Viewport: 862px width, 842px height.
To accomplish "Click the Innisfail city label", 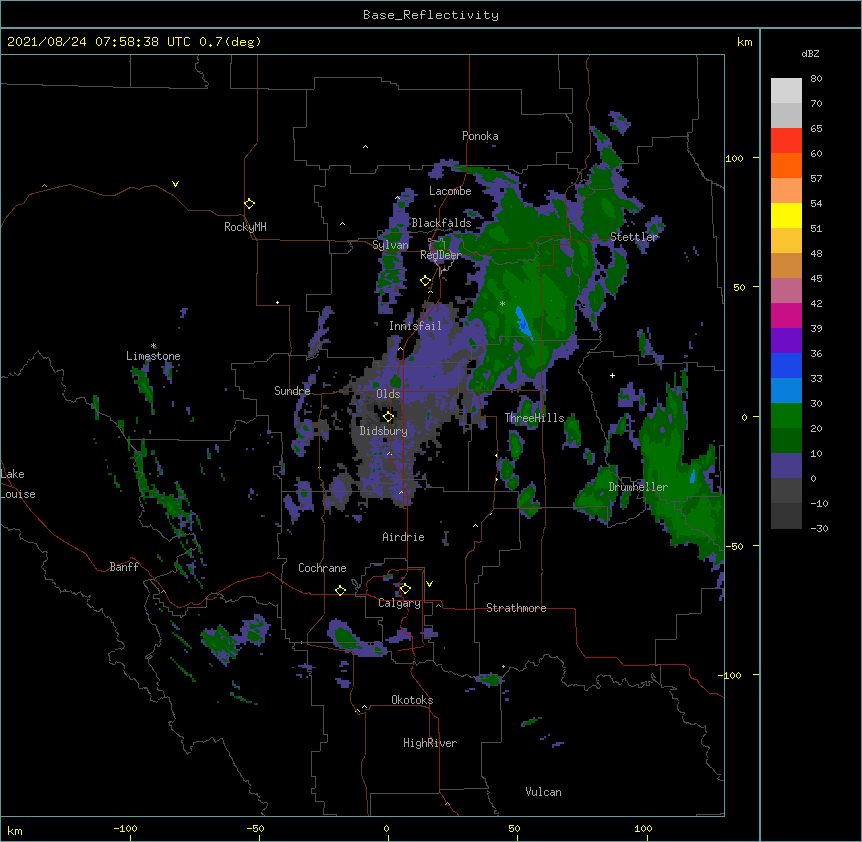I will pyautogui.click(x=415, y=326).
